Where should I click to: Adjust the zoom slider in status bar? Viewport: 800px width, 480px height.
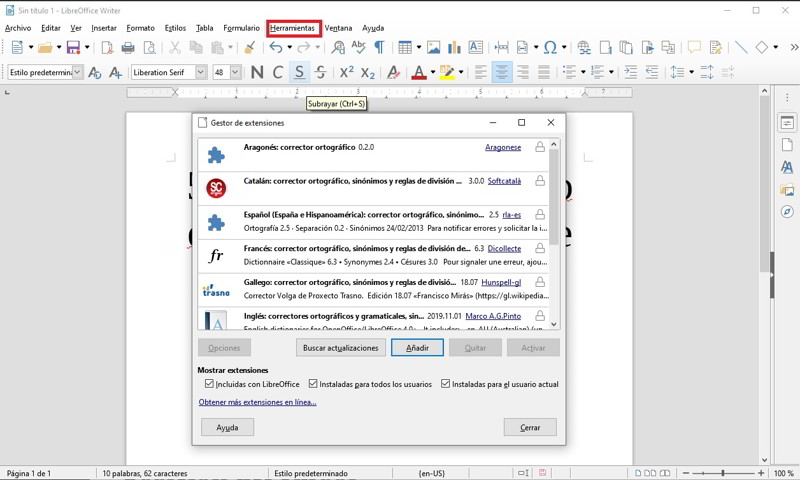point(723,473)
